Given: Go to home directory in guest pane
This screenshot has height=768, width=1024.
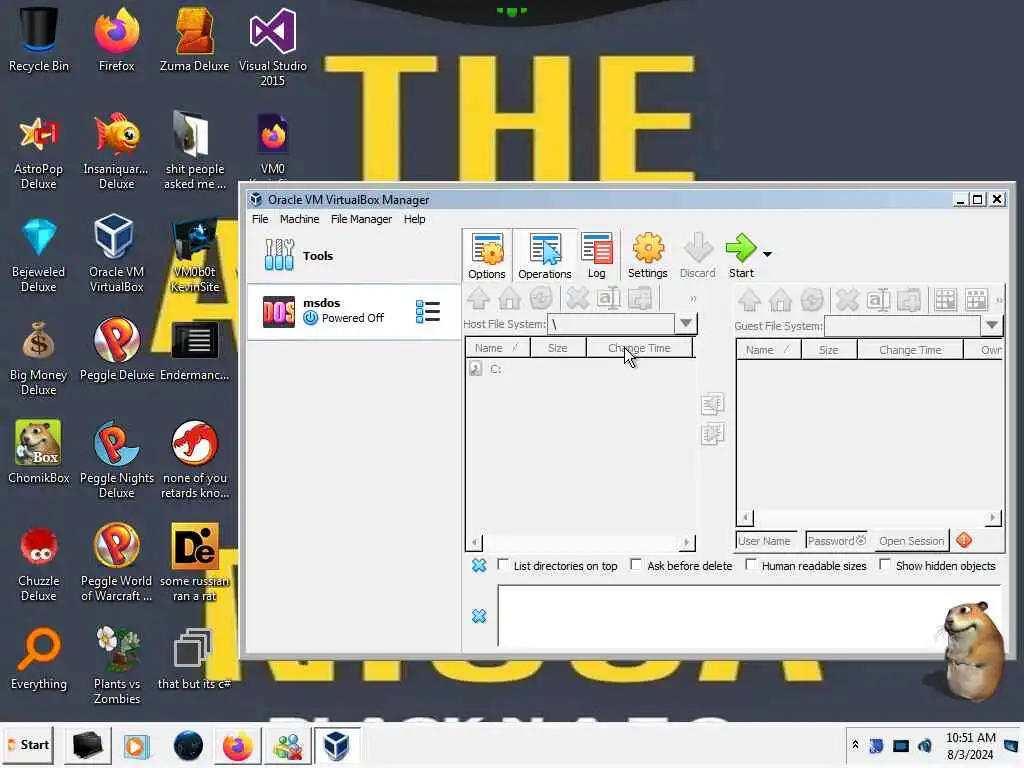Looking at the screenshot, I should click(x=780, y=300).
